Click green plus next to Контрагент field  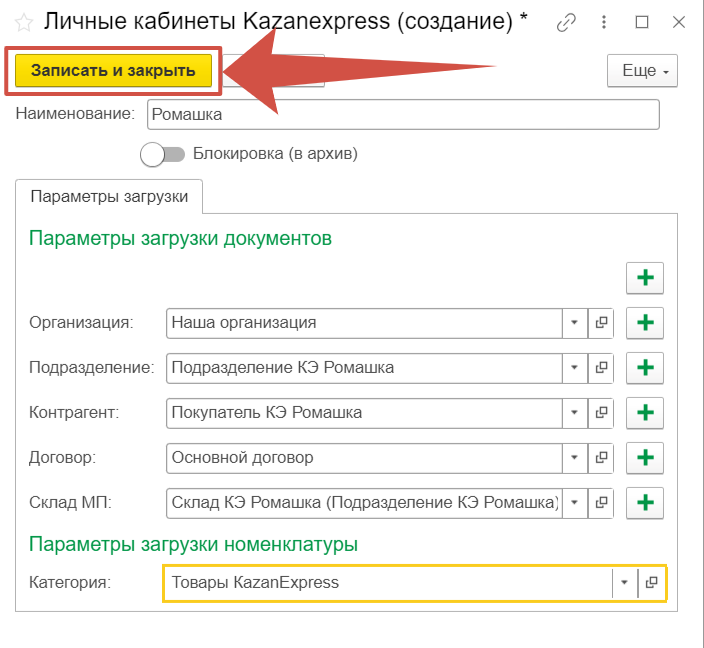[645, 413]
